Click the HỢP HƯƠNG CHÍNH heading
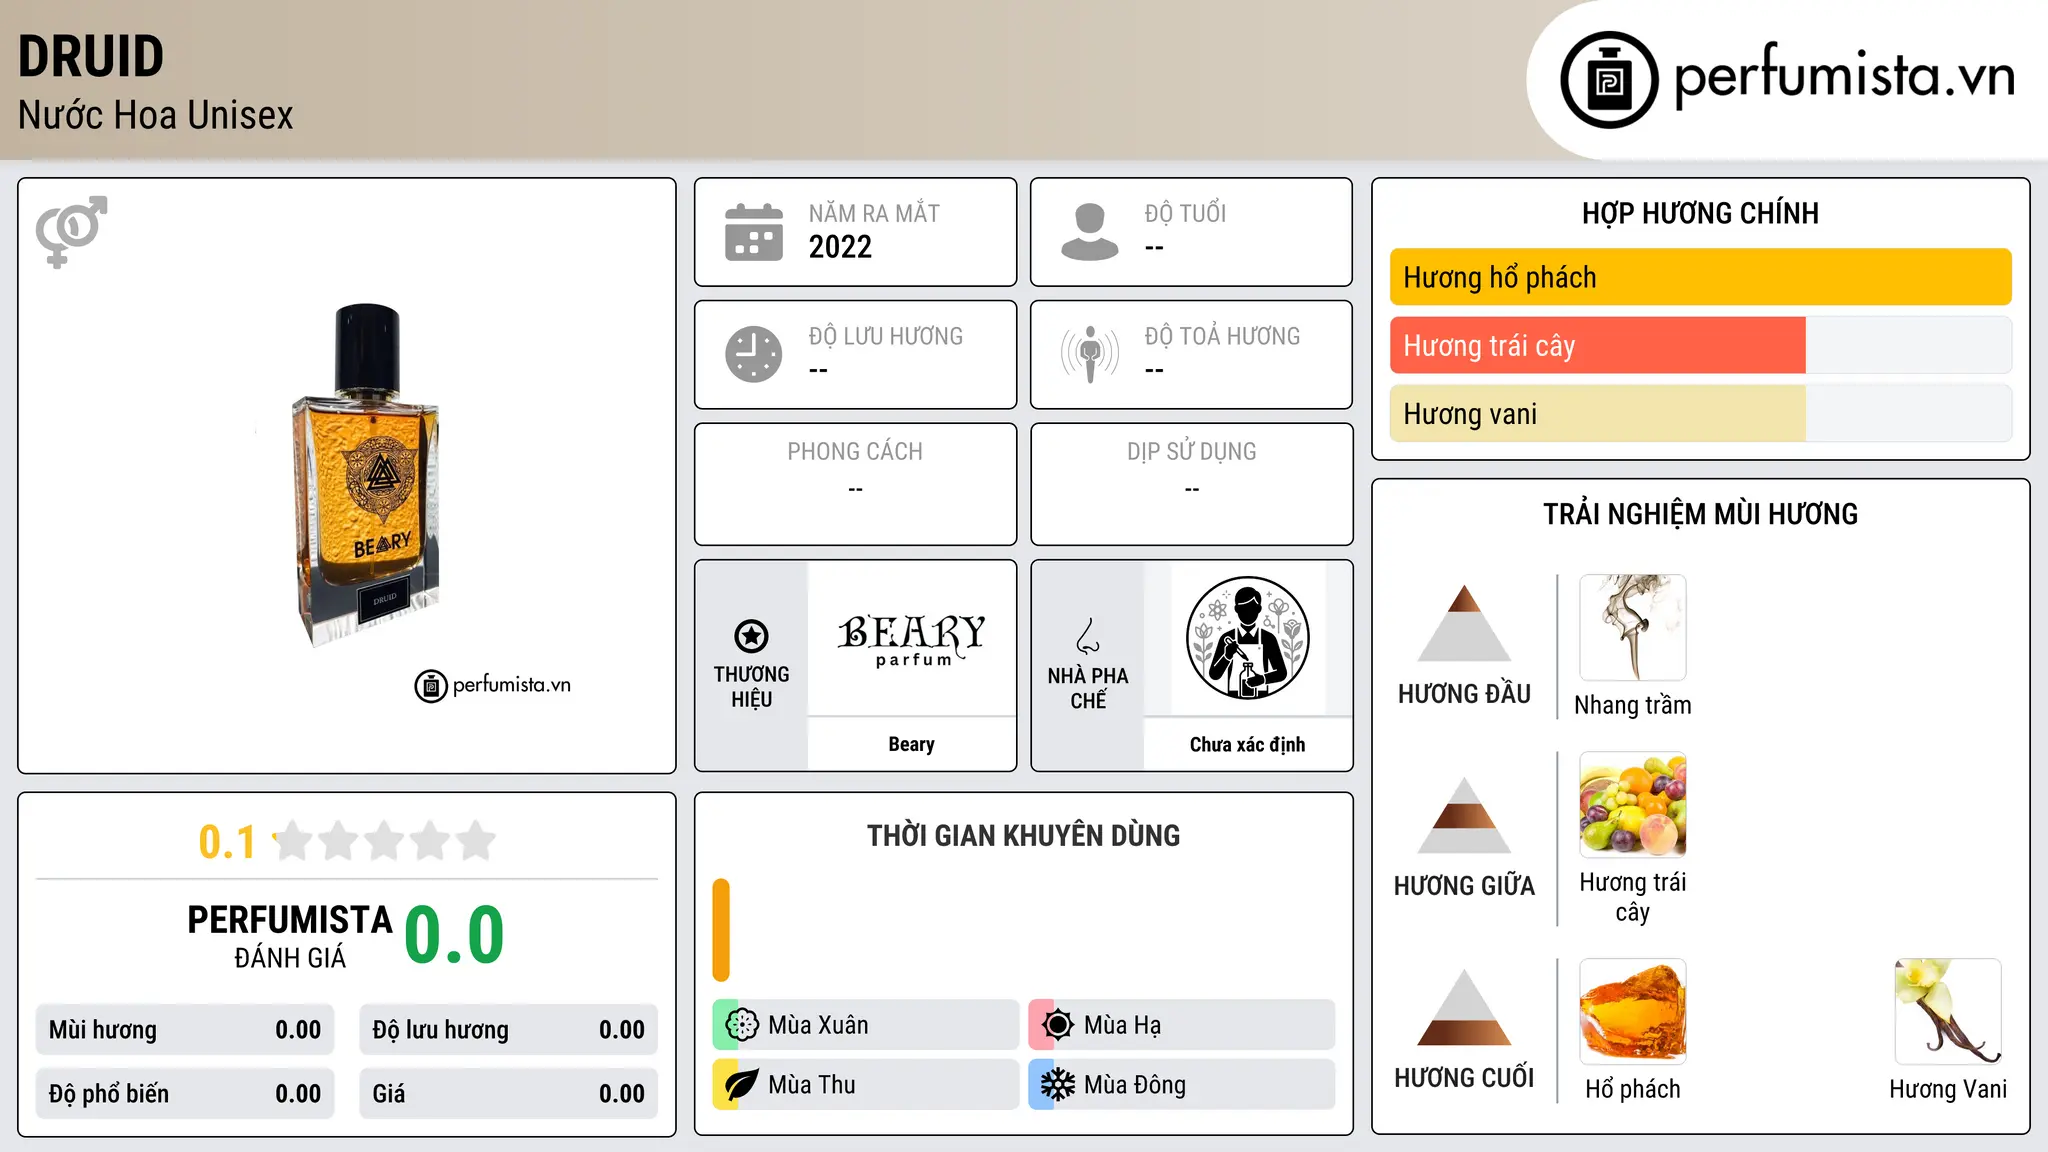This screenshot has height=1152, width=2048. pos(1700,213)
